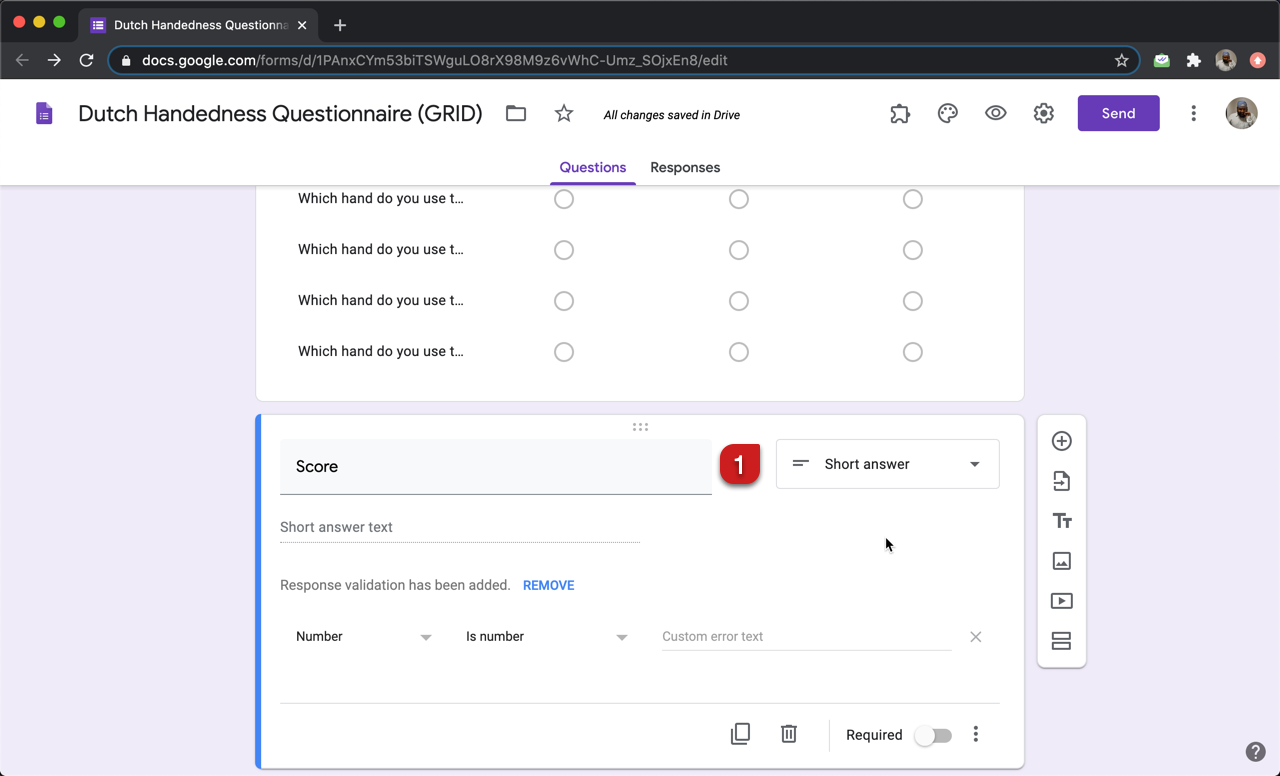Select last radio button in bottom grid row
This screenshot has height=776, width=1280.
[x=912, y=352]
